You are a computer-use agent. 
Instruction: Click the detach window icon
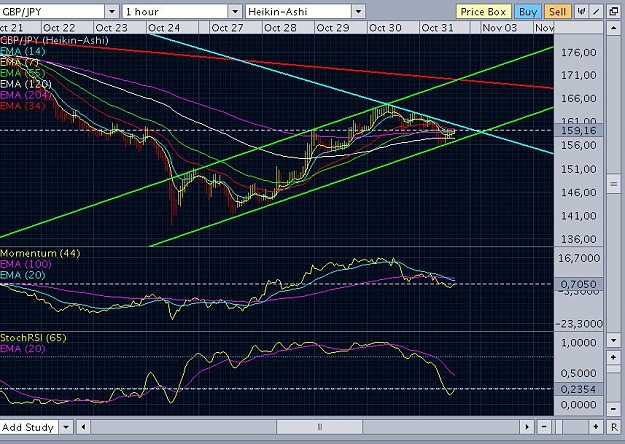click(x=614, y=12)
